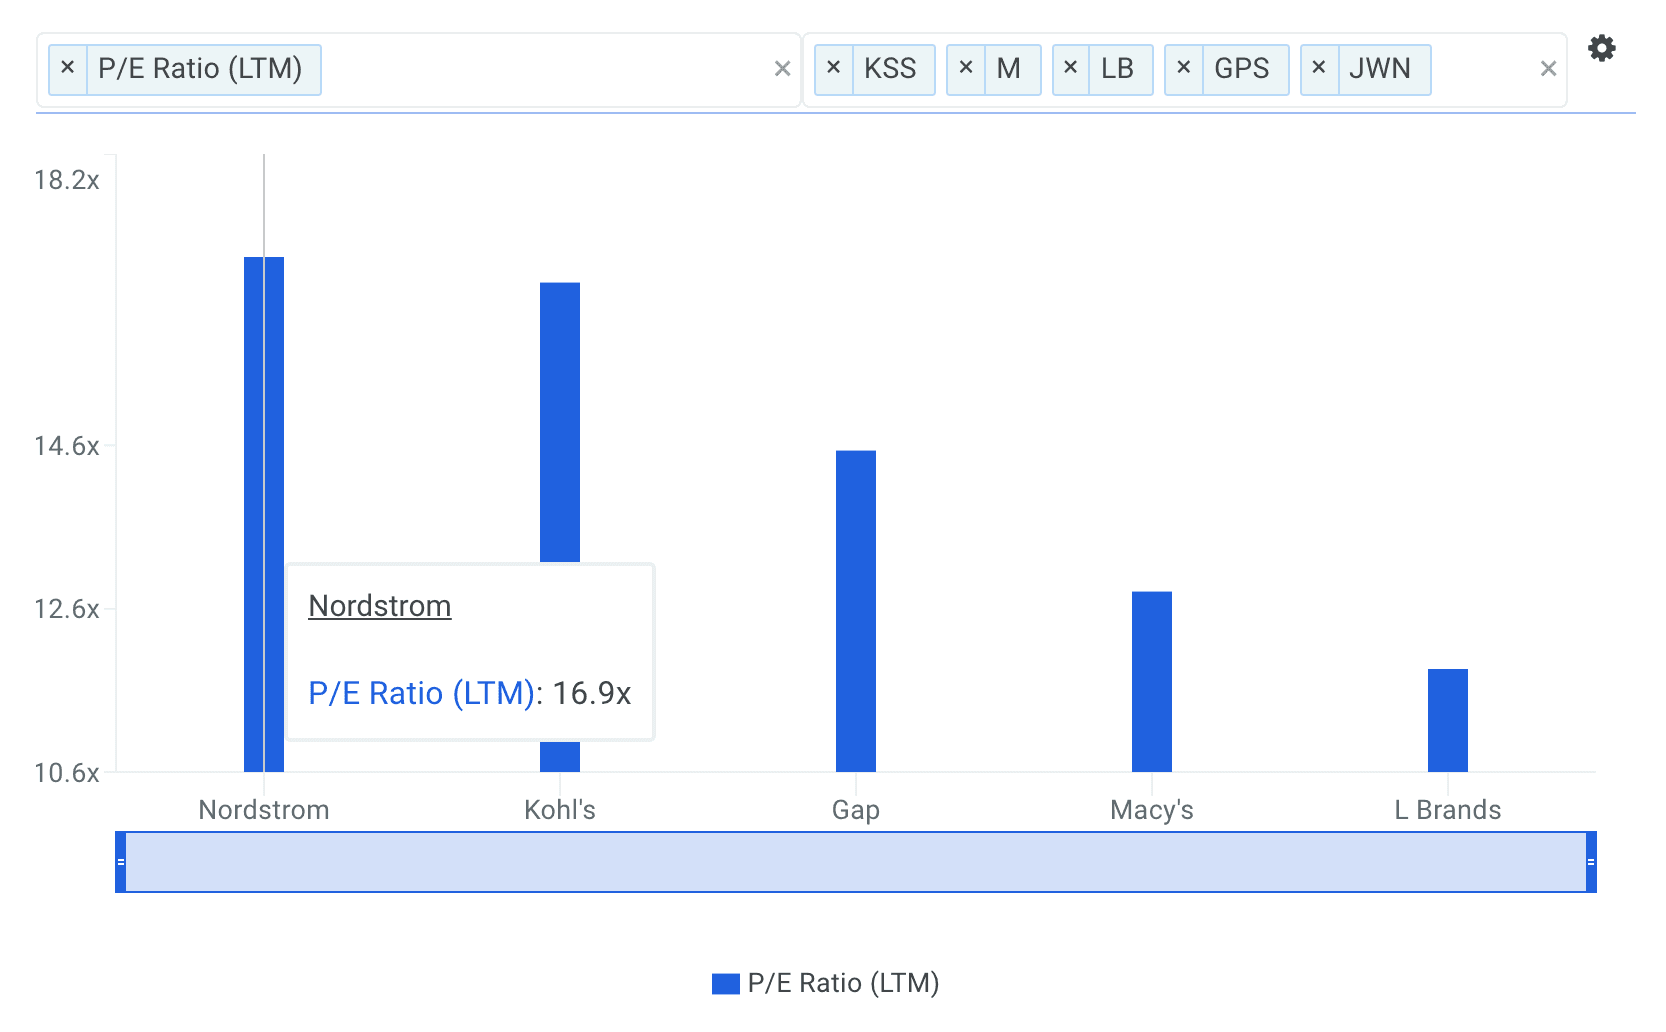Open chart settings gear icon

(x=1601, y=48)
